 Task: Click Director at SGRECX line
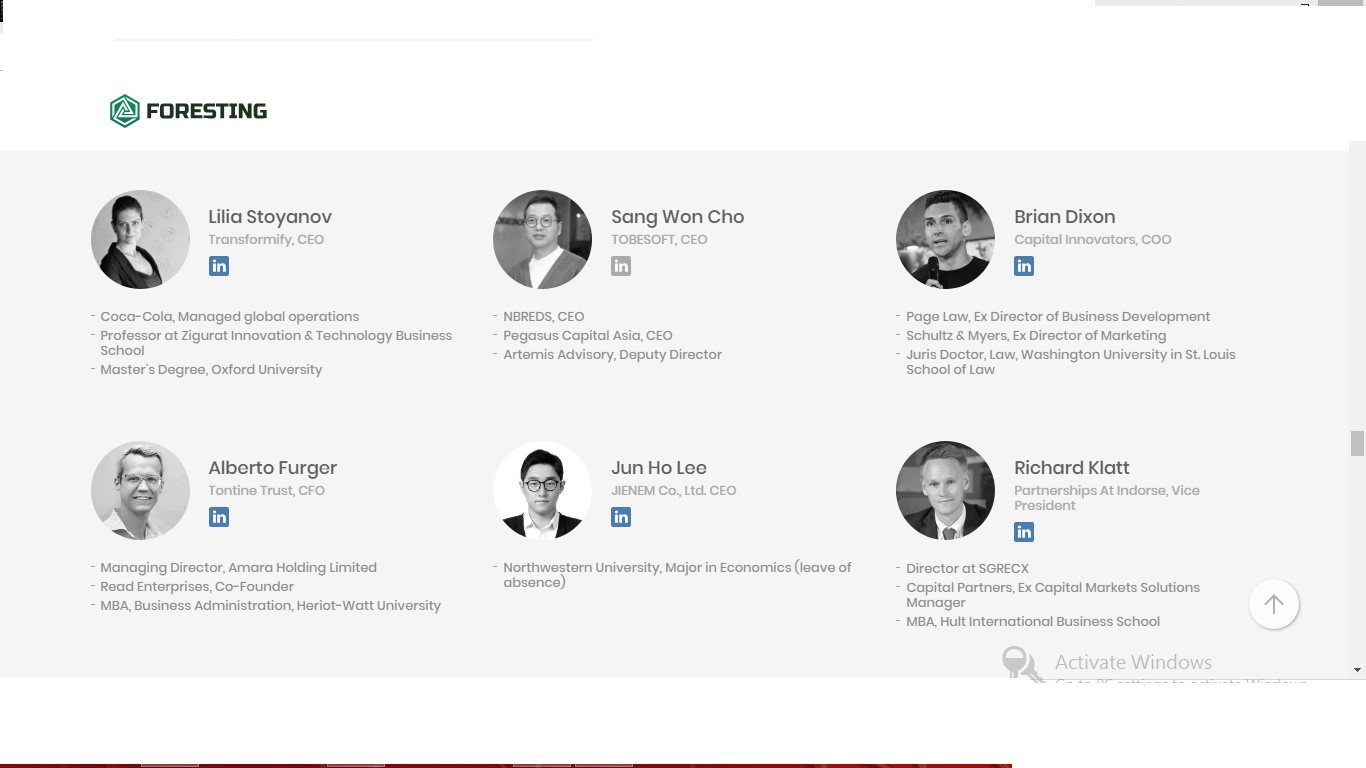(x=967, y=569)
